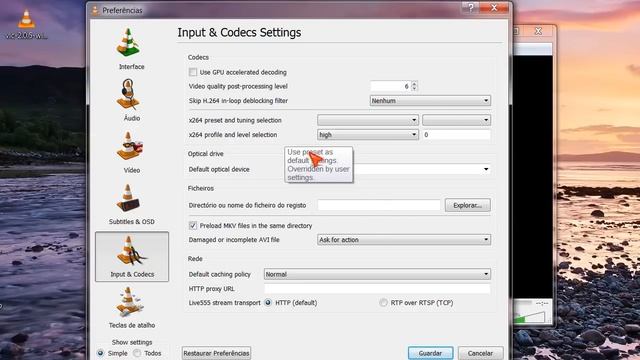Click the Optical drive section label

(x=205, y=154)
